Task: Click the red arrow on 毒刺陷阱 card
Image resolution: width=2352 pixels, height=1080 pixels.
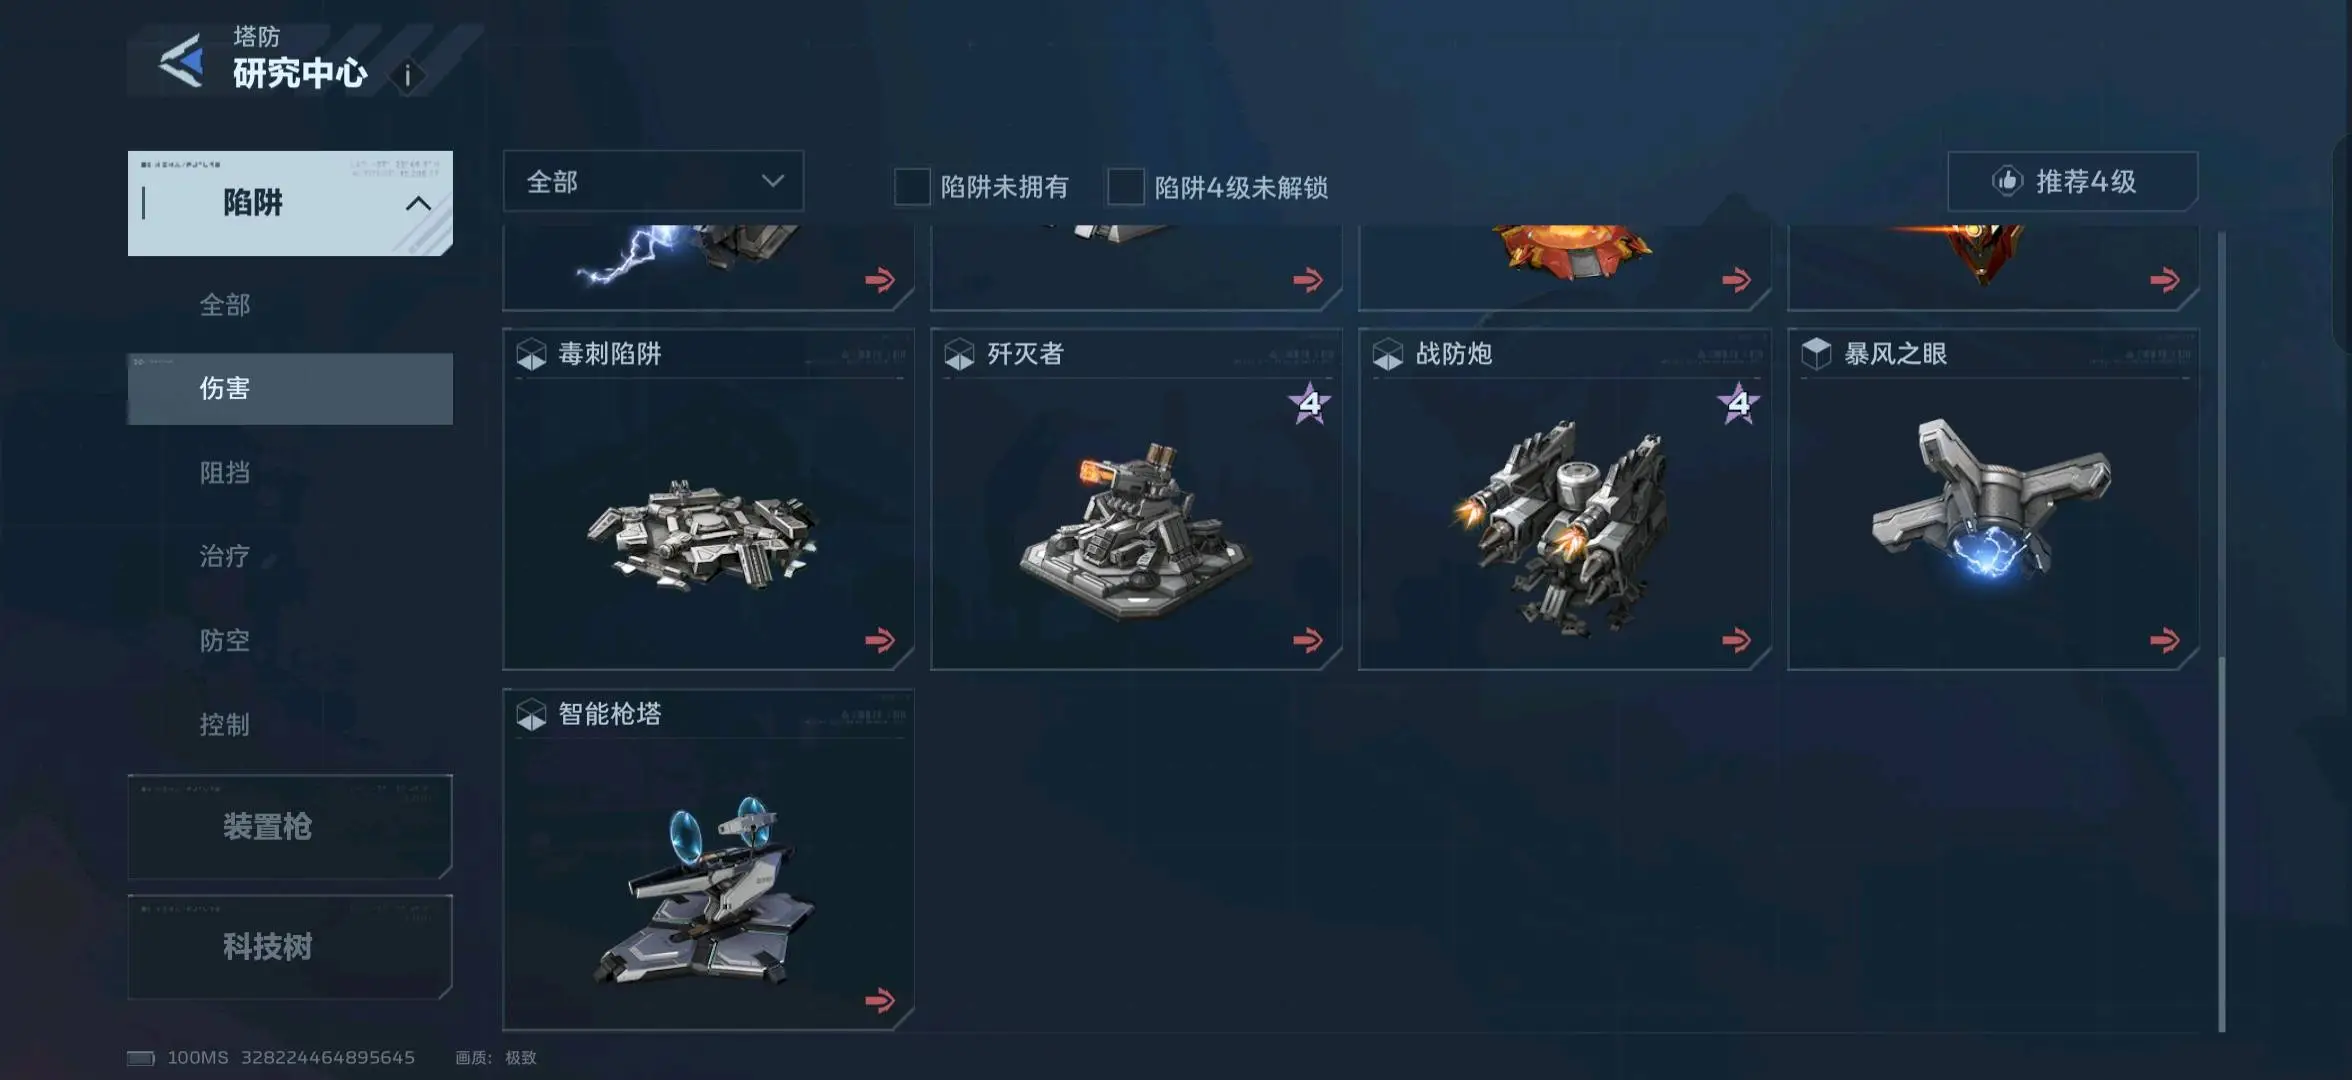Action: tap(880, 640)
